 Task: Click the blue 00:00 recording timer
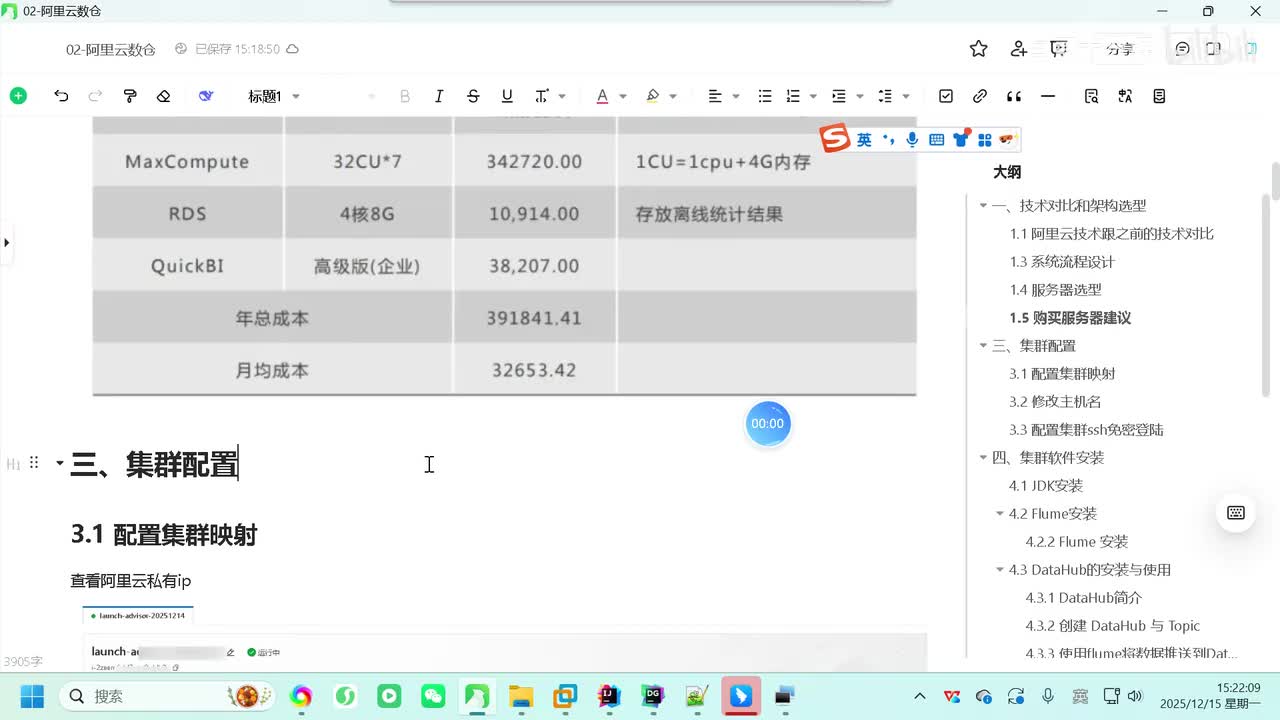(768, 423)
